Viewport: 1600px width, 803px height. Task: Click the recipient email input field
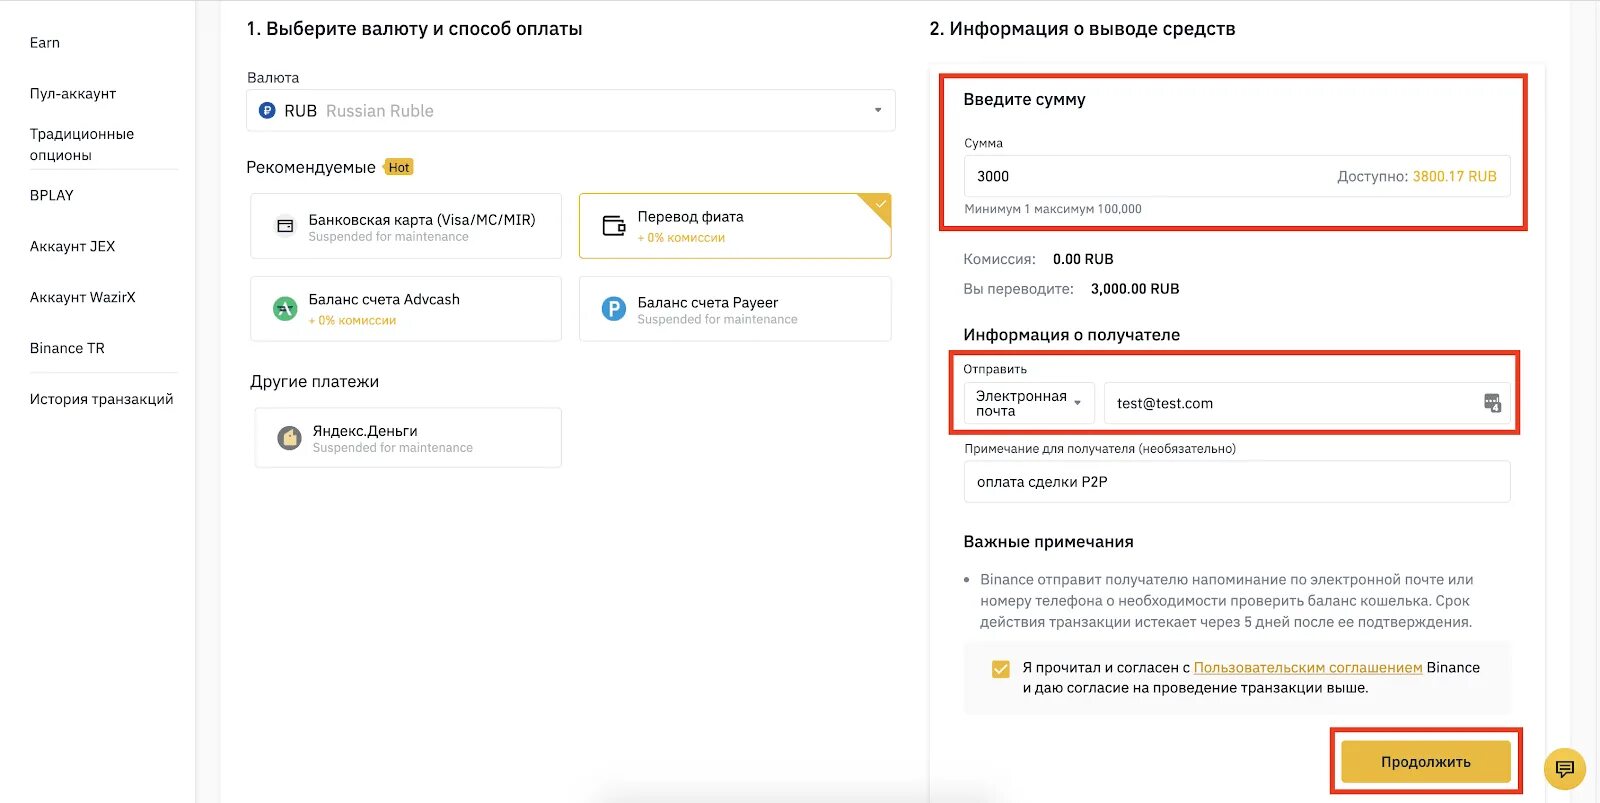(x=1307, y=403)
